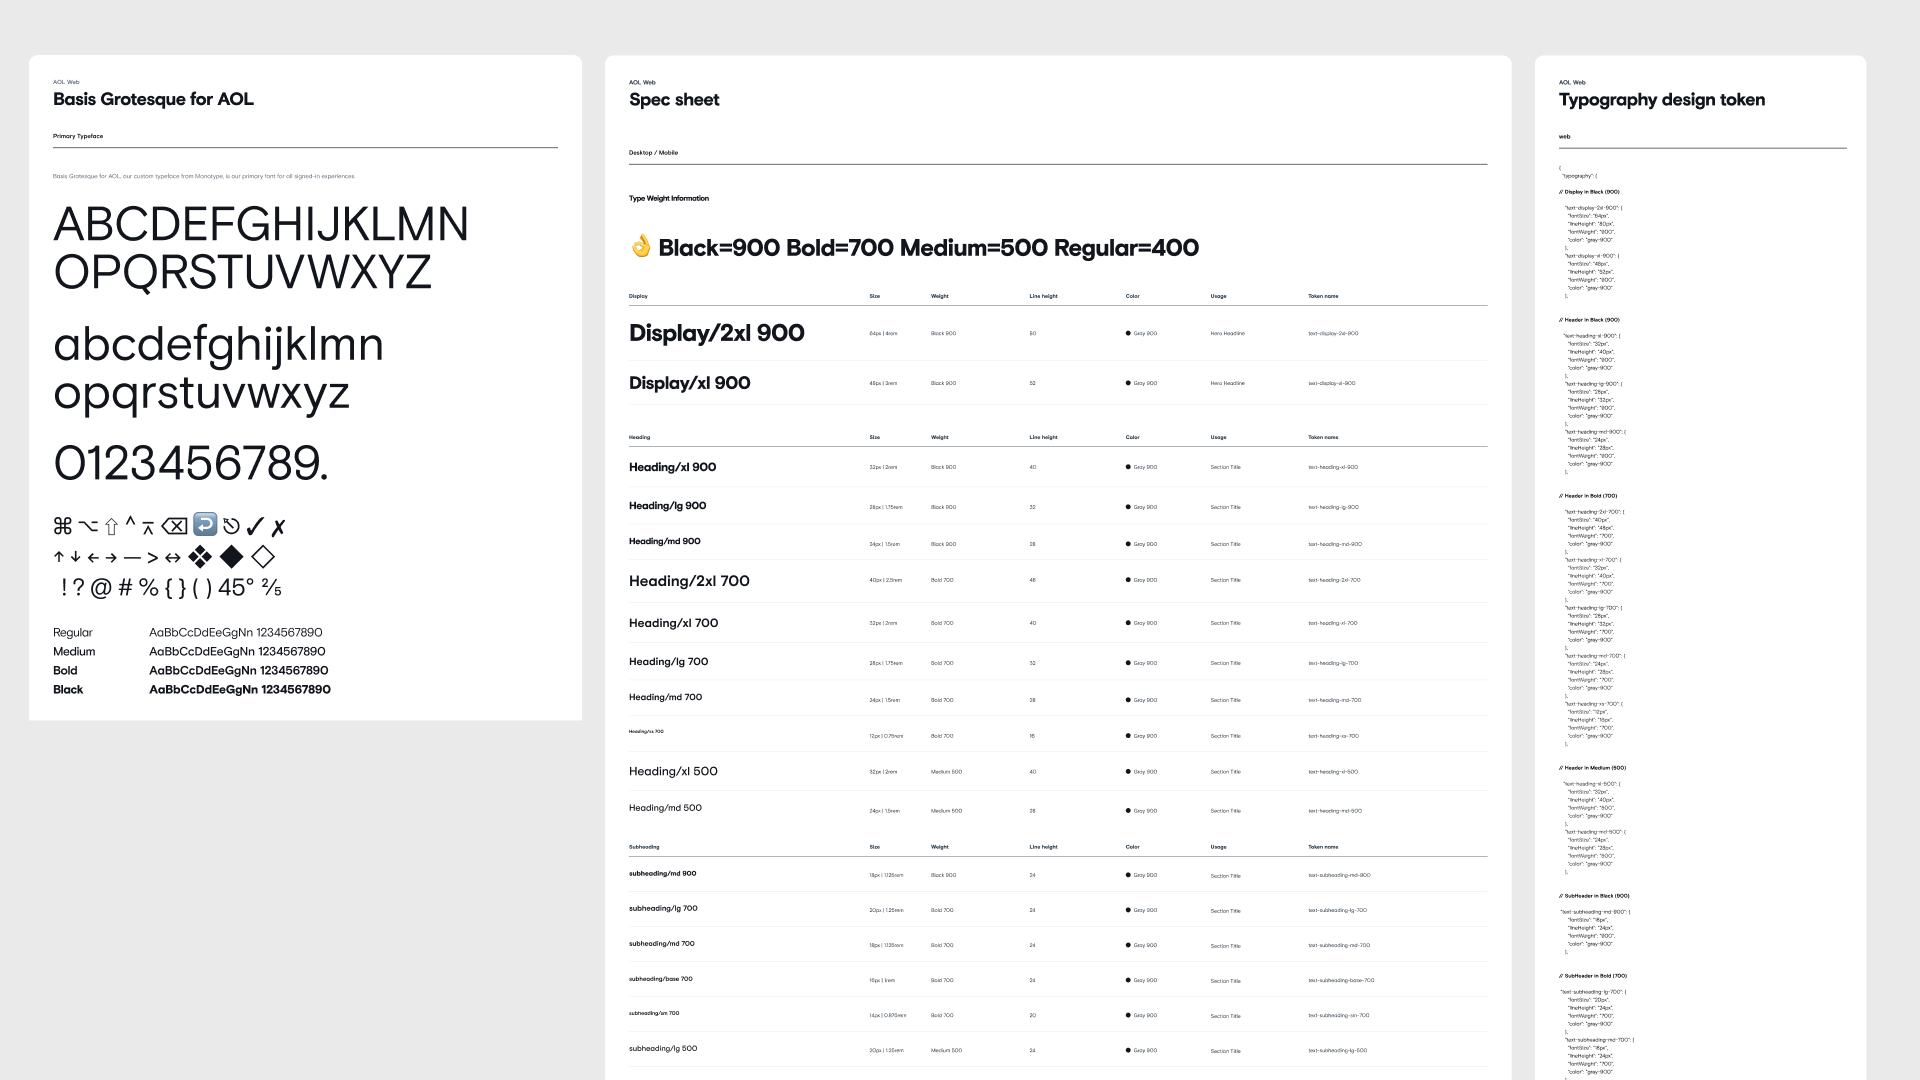Click the 'Heading/2xl 700' sample text
The image size is (1920, 1080).
click(x=689, y=581)
